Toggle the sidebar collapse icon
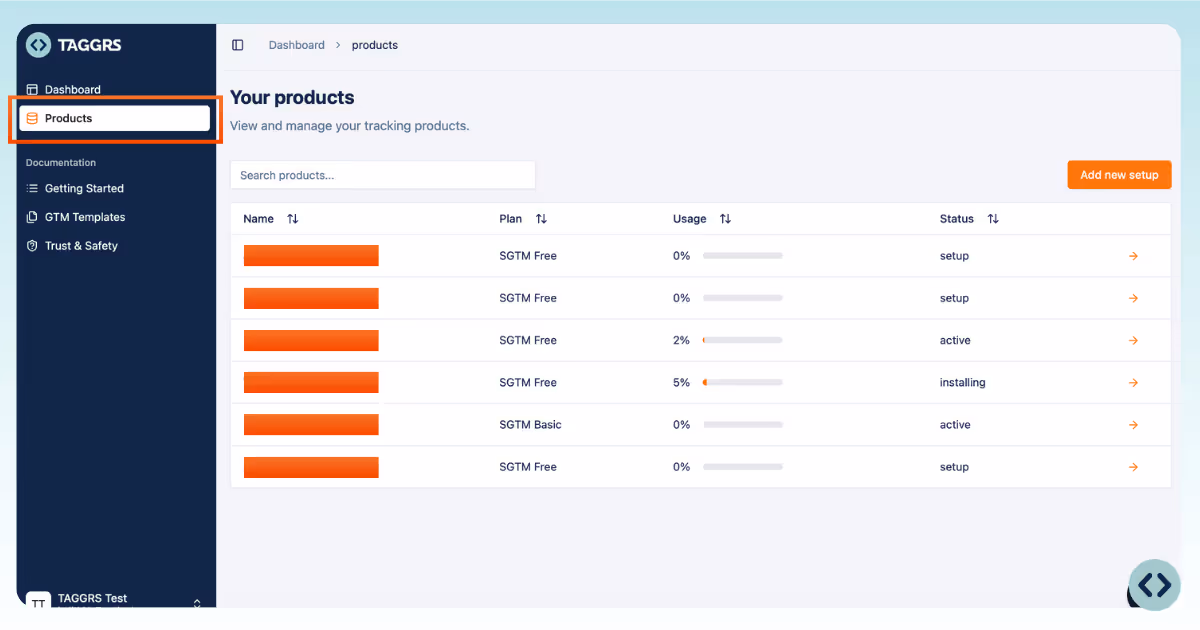Screen dimensions: 1200x630 237,45
